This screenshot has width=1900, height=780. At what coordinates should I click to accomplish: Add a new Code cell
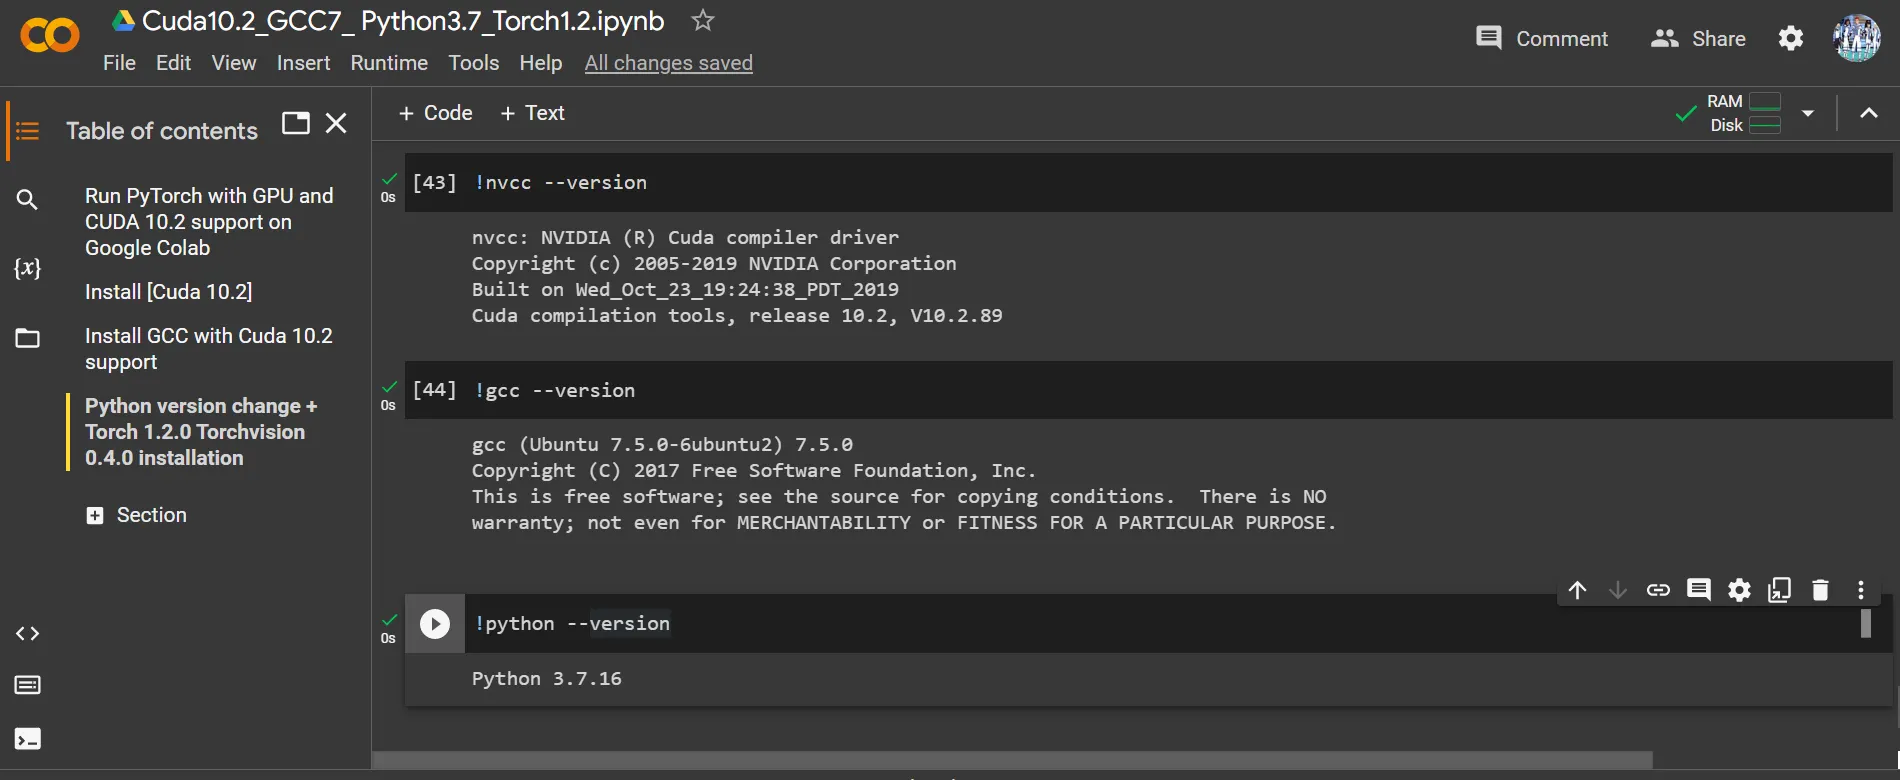[x=435, y=113]
